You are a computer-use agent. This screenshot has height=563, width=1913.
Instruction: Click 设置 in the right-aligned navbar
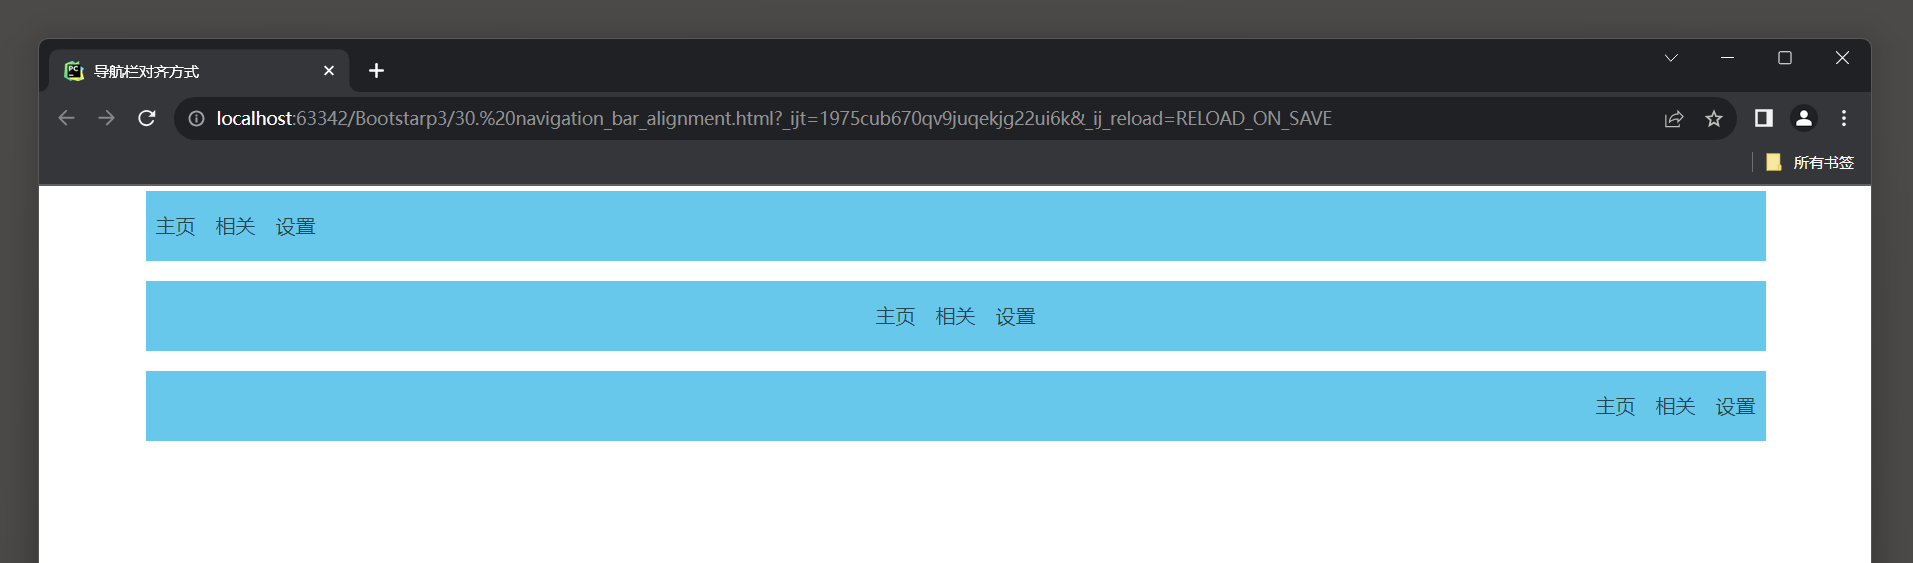[x=1736, y=407]
